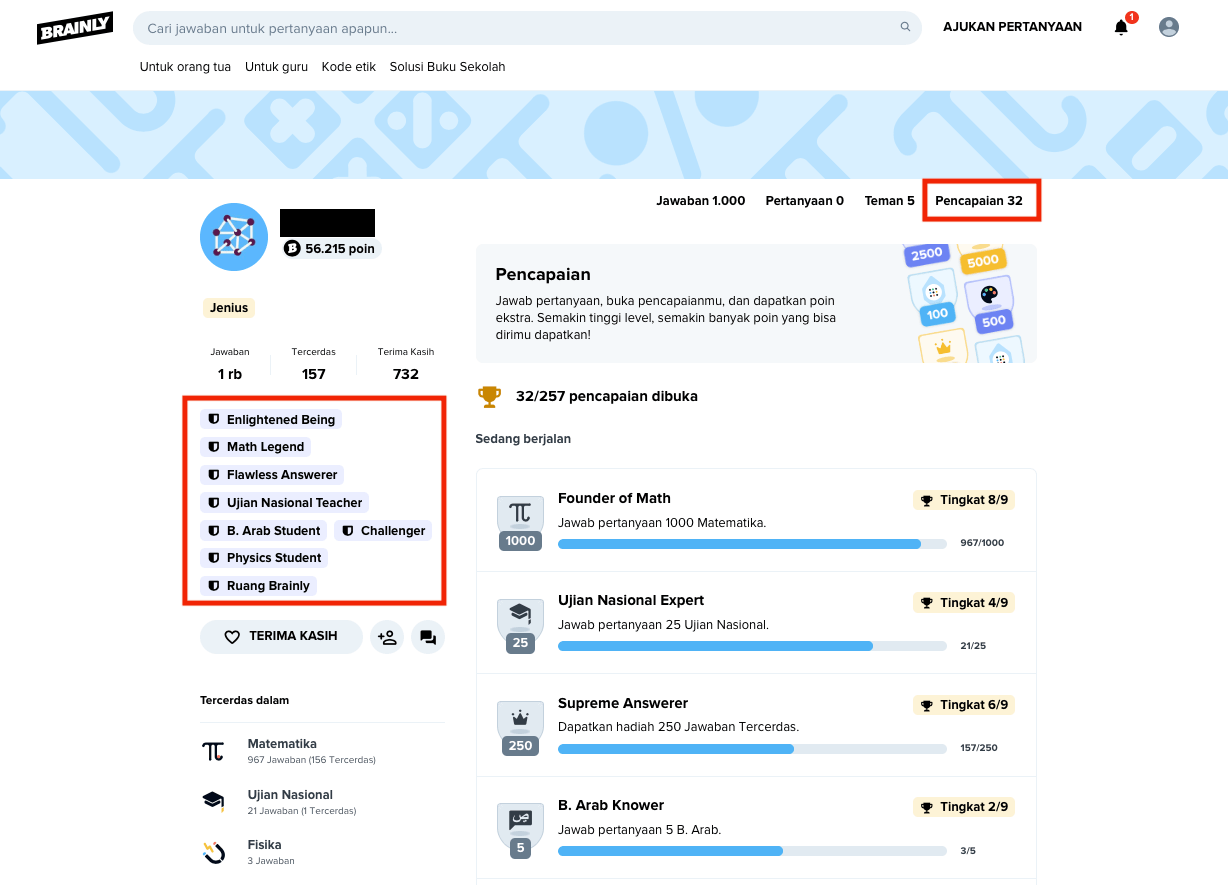Click the Flawless Answerer badge
Screen dimensions: 1228x885
pos(272,475)
